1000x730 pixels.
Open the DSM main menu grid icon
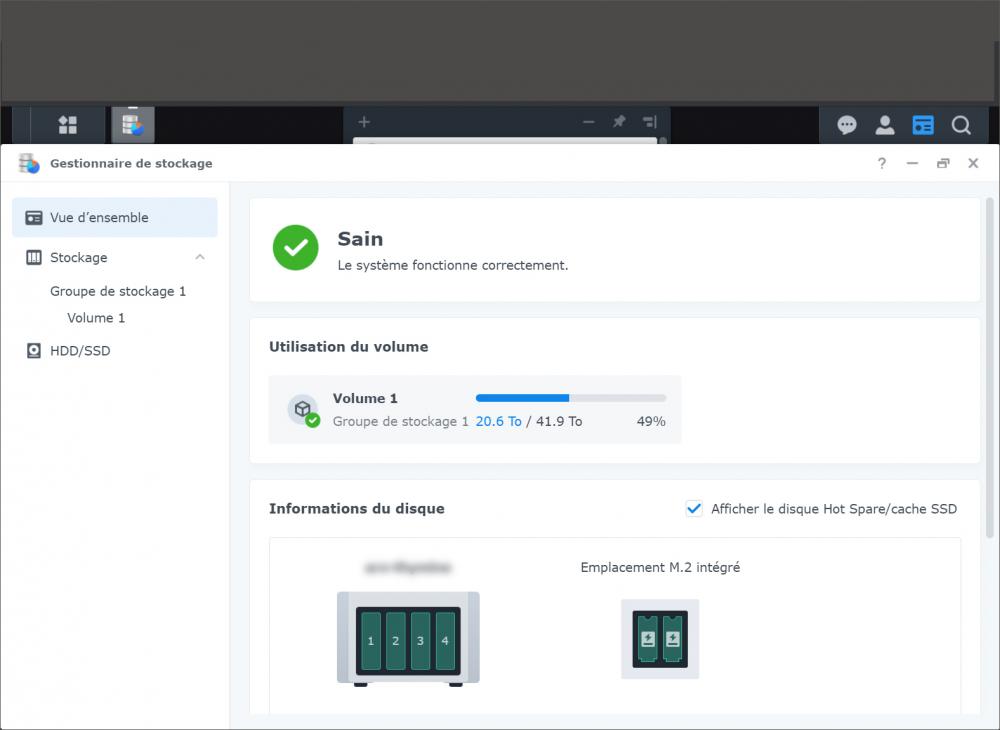point(67,125)
